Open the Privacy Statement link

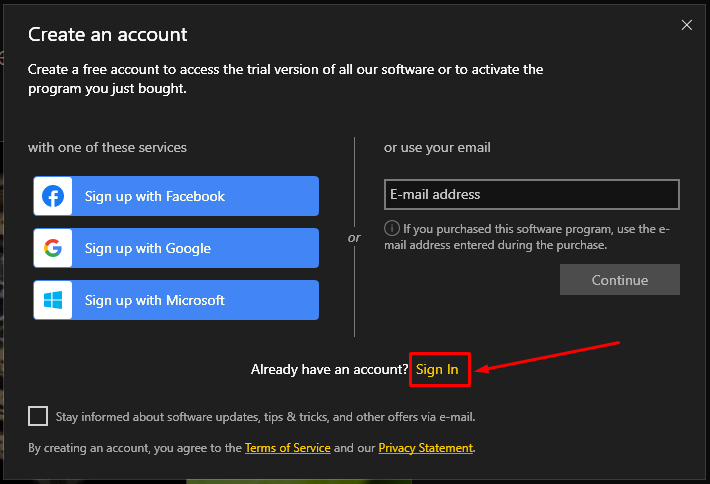(x=425, y=448)
